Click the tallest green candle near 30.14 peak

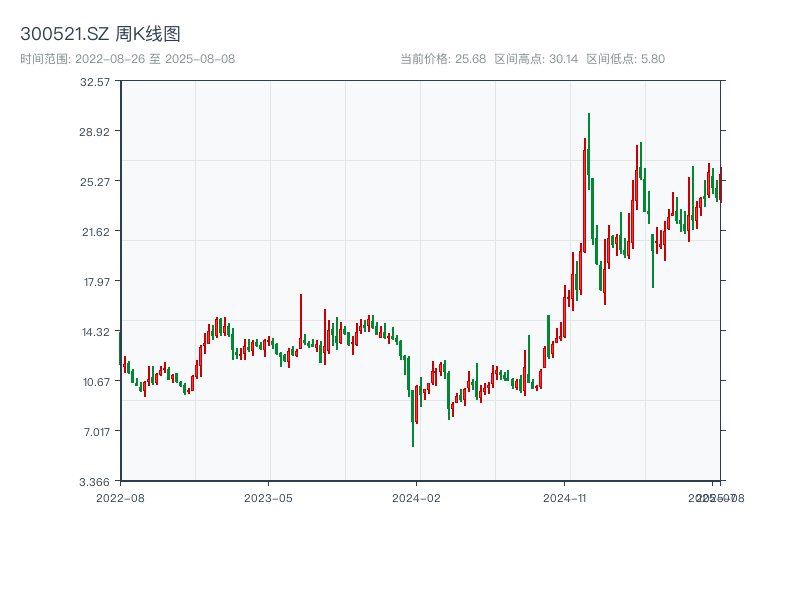589,152
